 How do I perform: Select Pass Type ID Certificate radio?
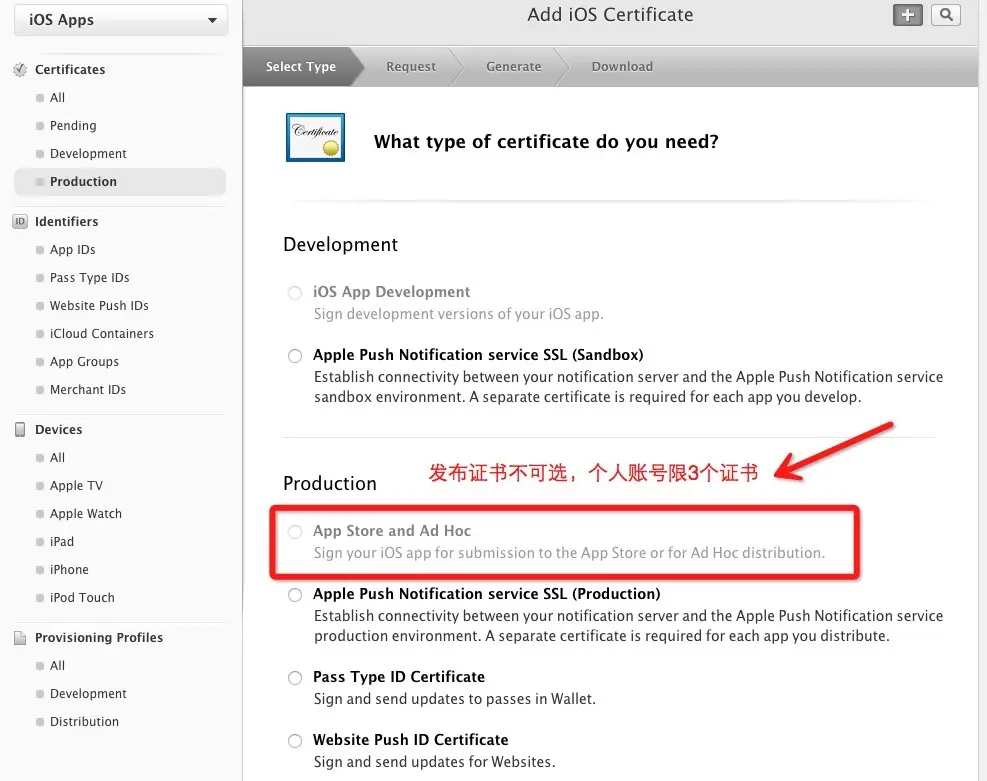(x=295, y=678)
